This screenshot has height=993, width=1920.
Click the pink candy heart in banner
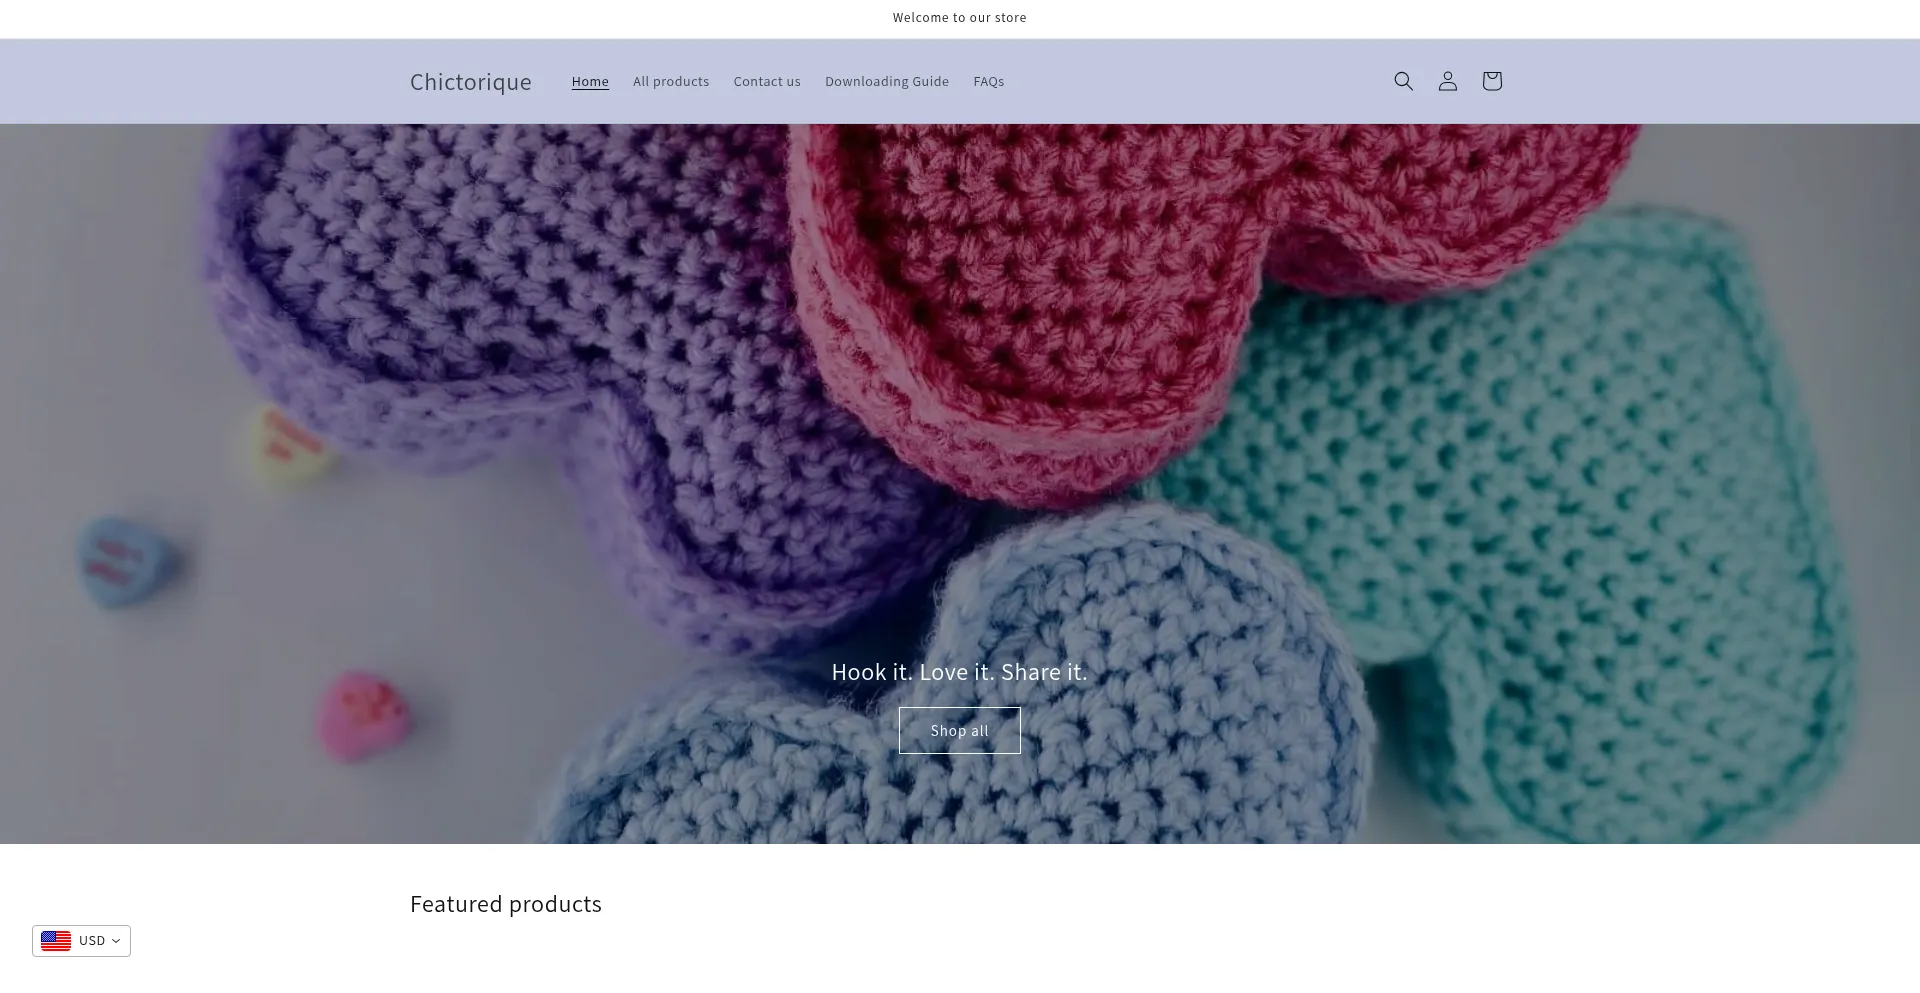tap(362, 713)
